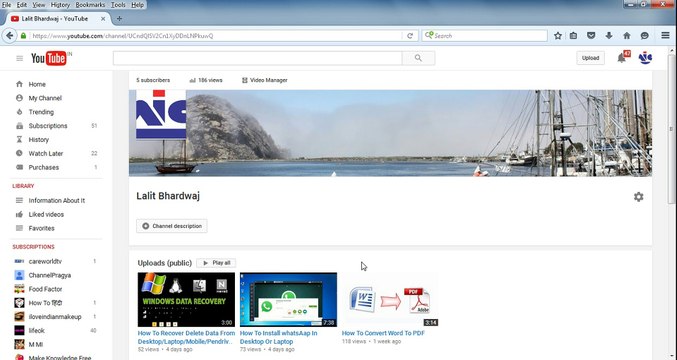The width and height of the screenshot is (677, 360).
Task: Click the 5 subscribers link
Action: pyautogui.click(x=153, y=80)
